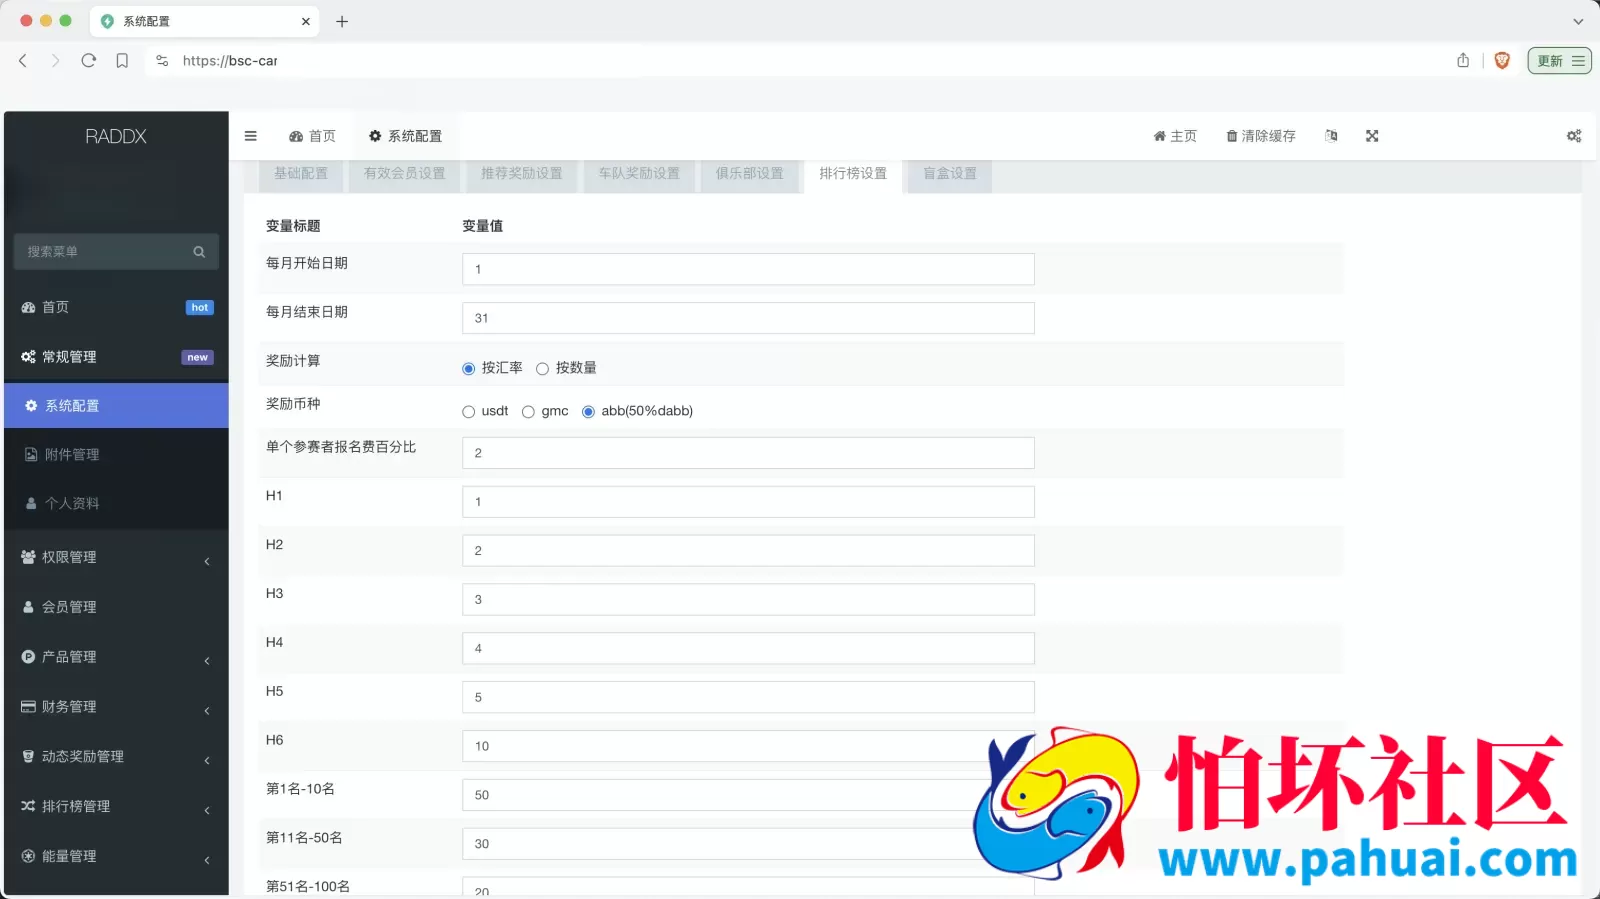Expand 财务管理 sidebar chevron

click(x=207, y=710)
